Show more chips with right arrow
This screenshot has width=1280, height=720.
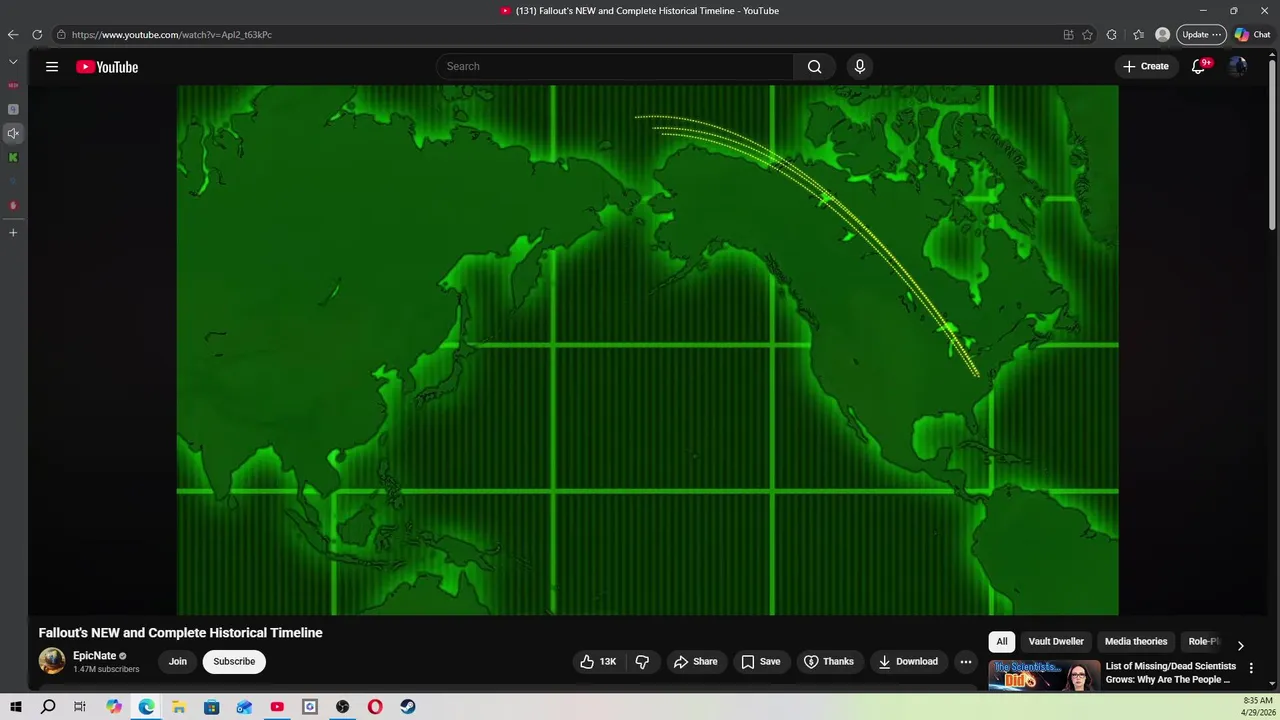tap(1241, 646)
